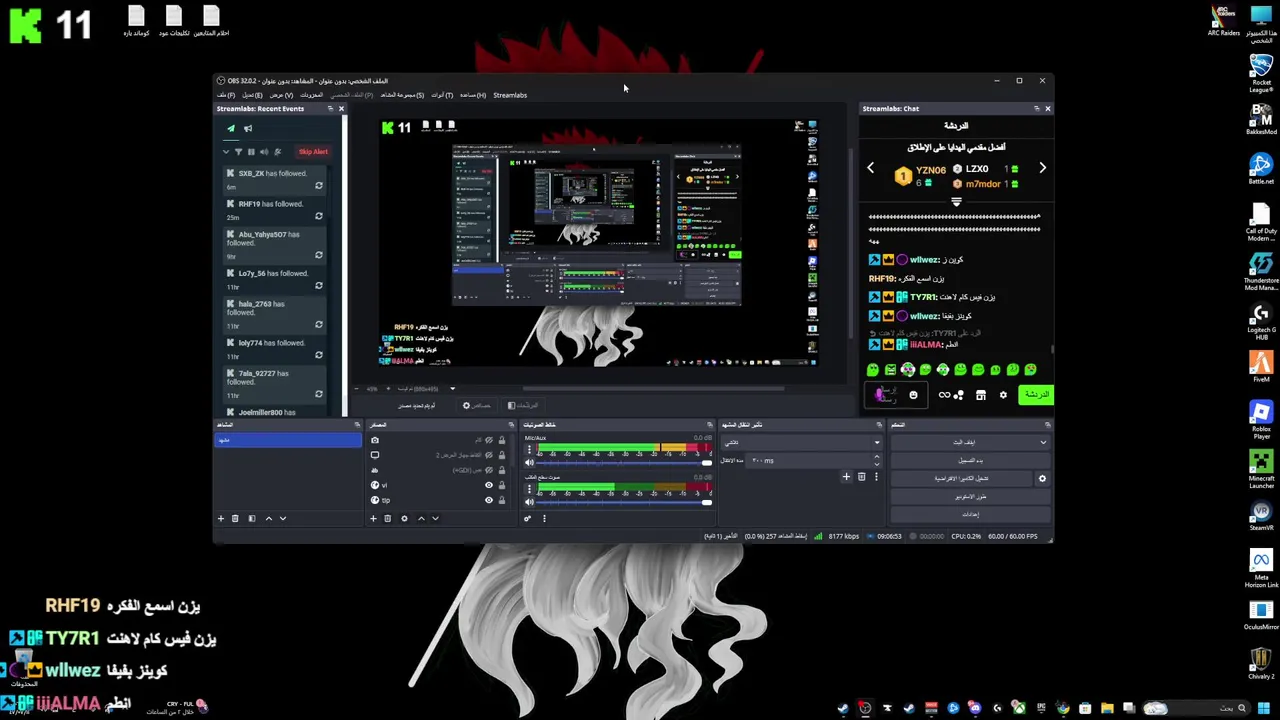Screen dimensions: 1280x720
Task: Open the audio mixer three-dot menu
Action: [x=544, y=518]
